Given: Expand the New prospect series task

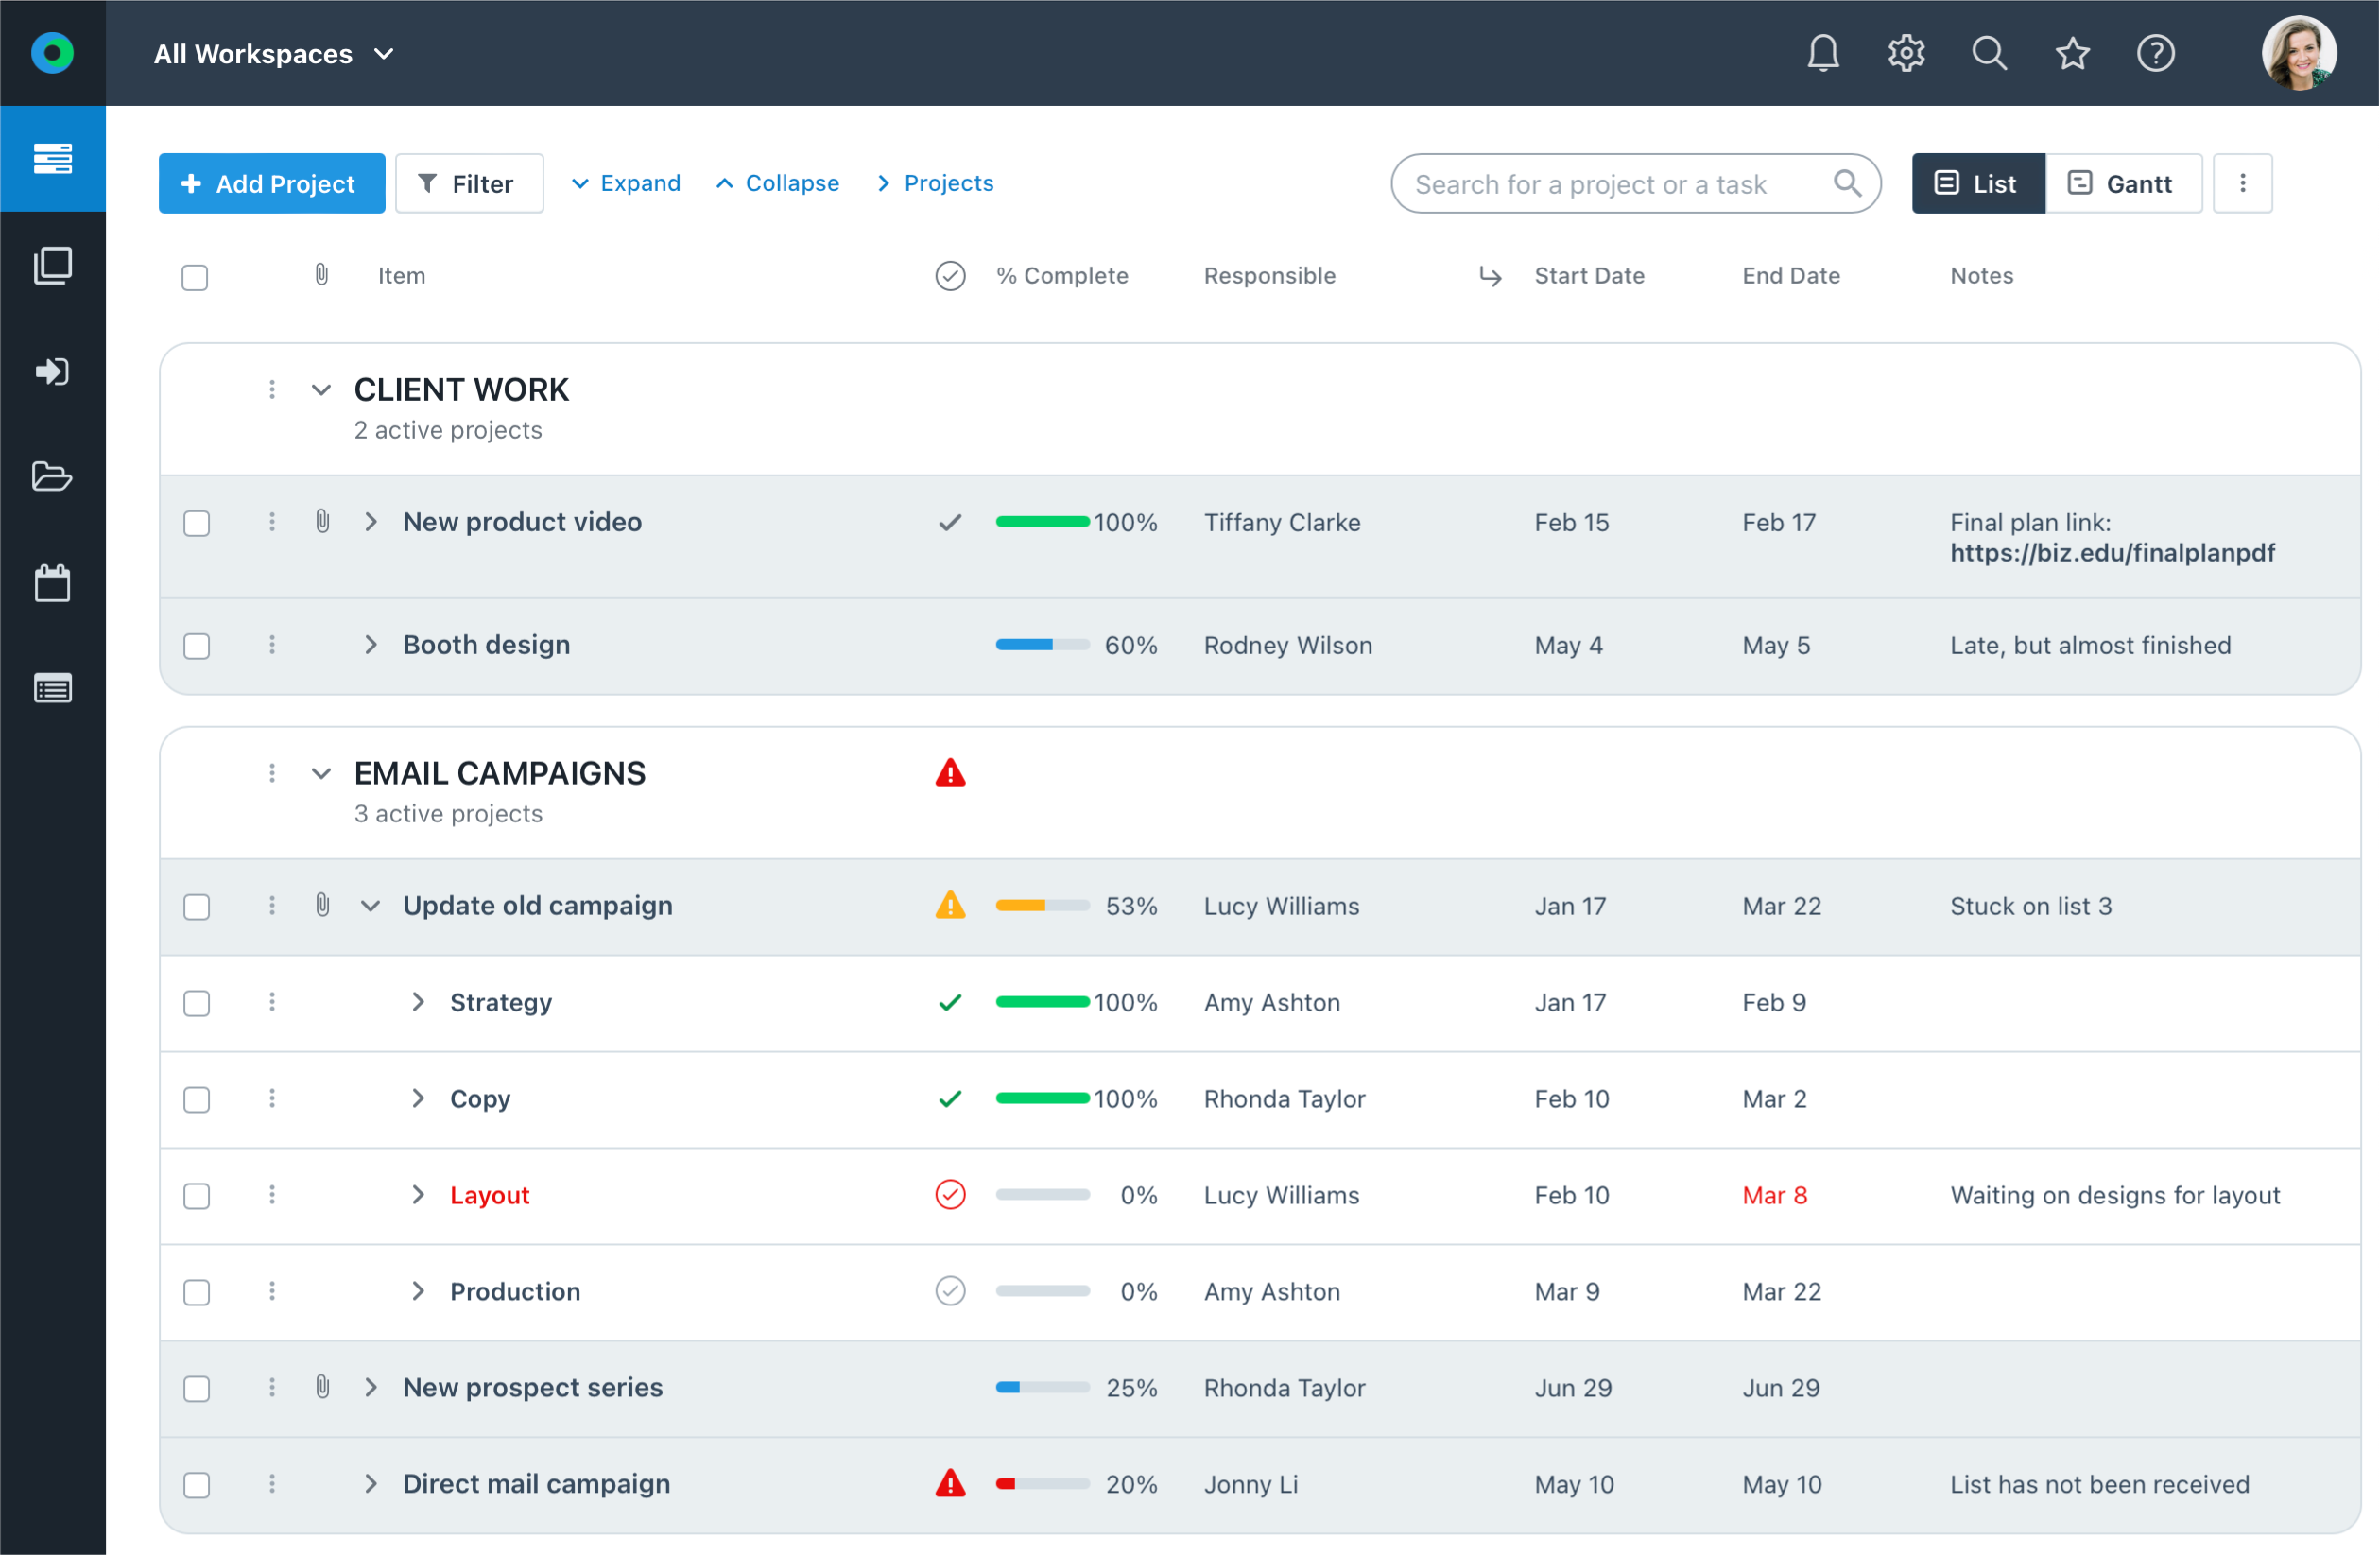Looking at the screenshot, I should (x=371, y=1388).
